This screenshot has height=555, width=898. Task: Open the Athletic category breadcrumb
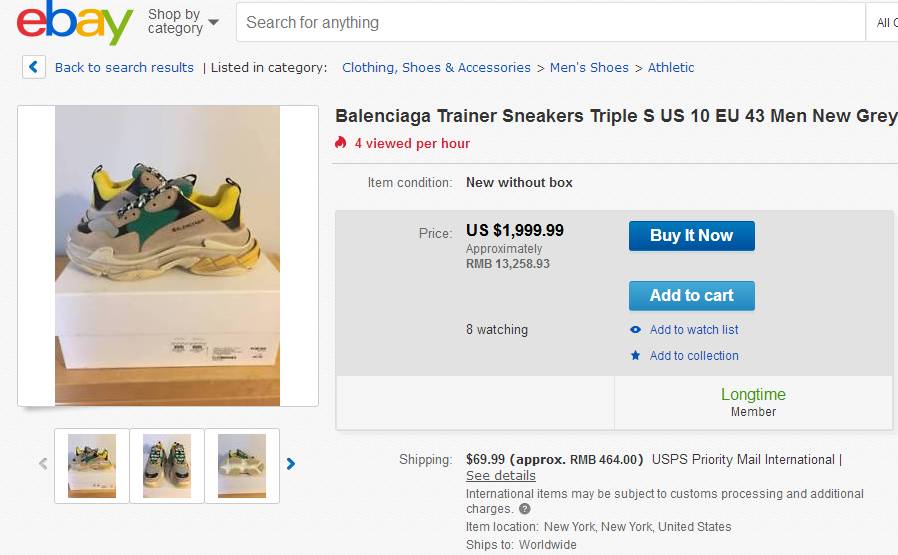click(x=671, y=68)
